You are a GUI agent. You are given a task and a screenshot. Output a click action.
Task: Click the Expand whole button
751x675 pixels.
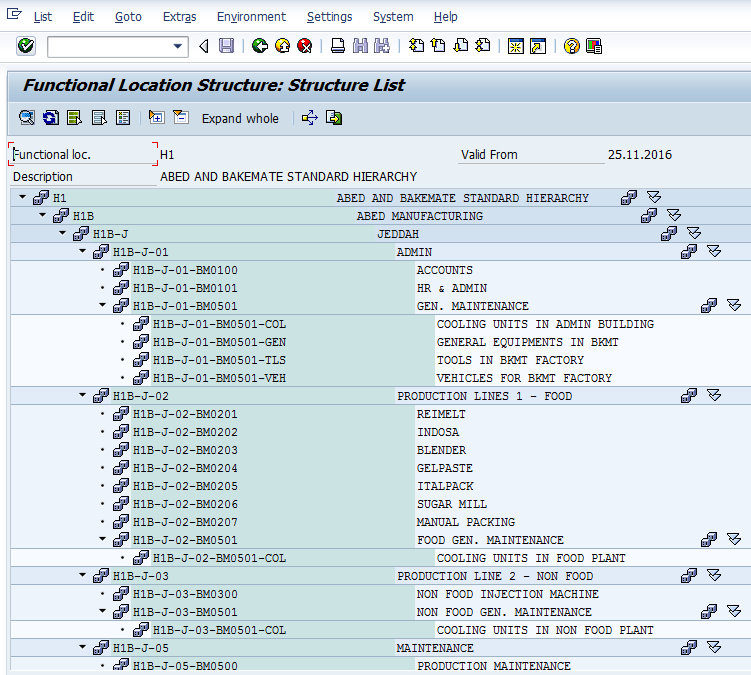pyautogui.click(x=240, y=119)
